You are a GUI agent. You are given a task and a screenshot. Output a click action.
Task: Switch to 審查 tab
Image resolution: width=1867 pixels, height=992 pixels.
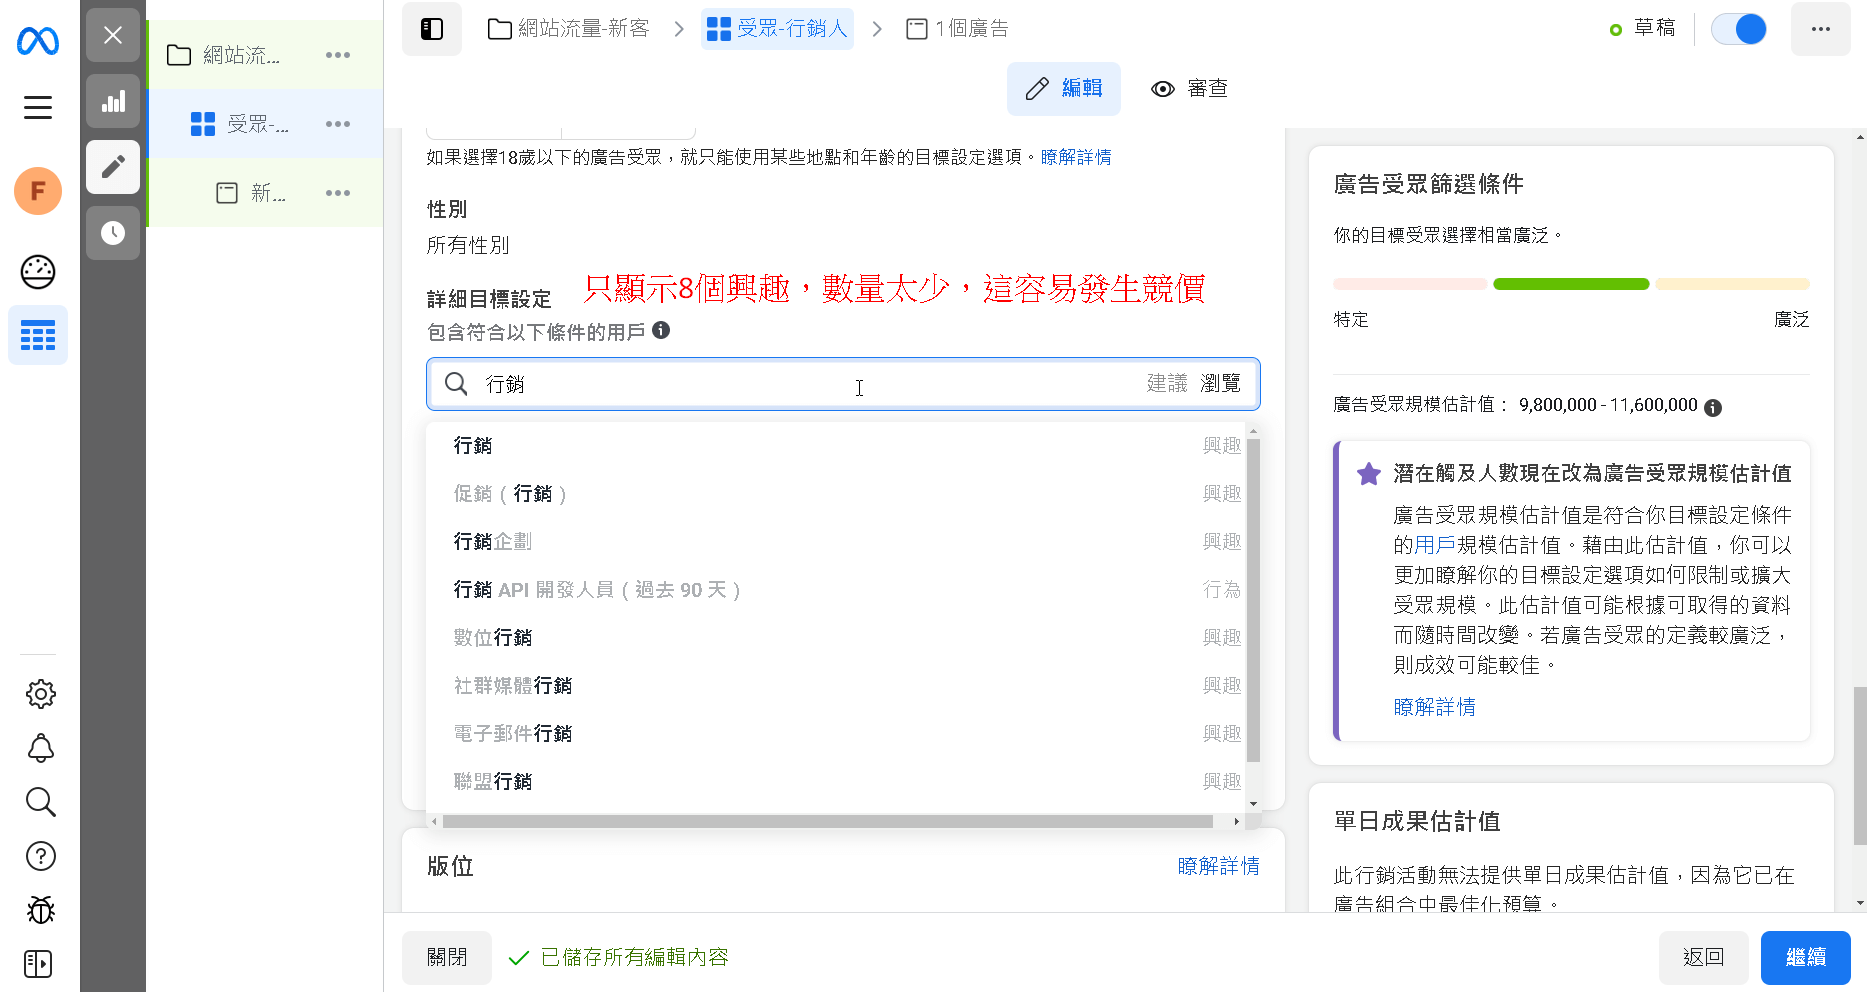coord(1190,89)
